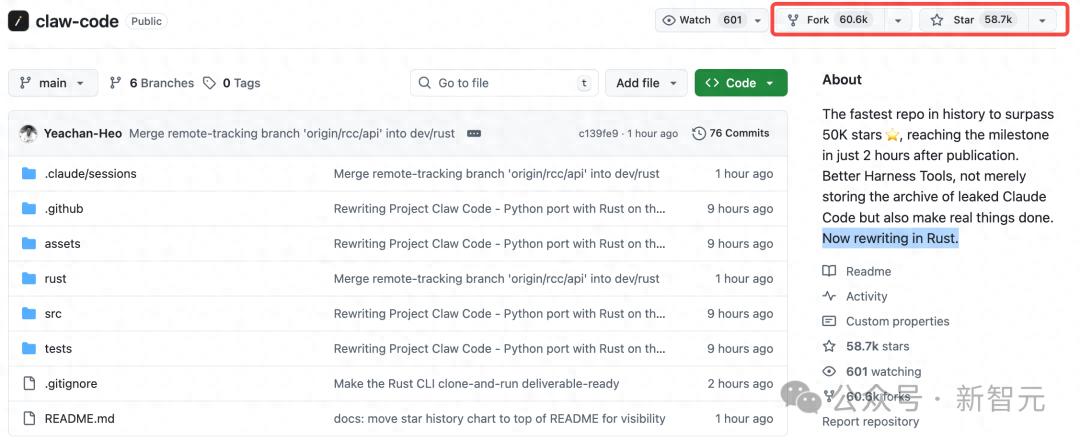Screen dimensions: 1080x442
Task: Open the star lists dropdown arrow
Action: pos(1042,21)
